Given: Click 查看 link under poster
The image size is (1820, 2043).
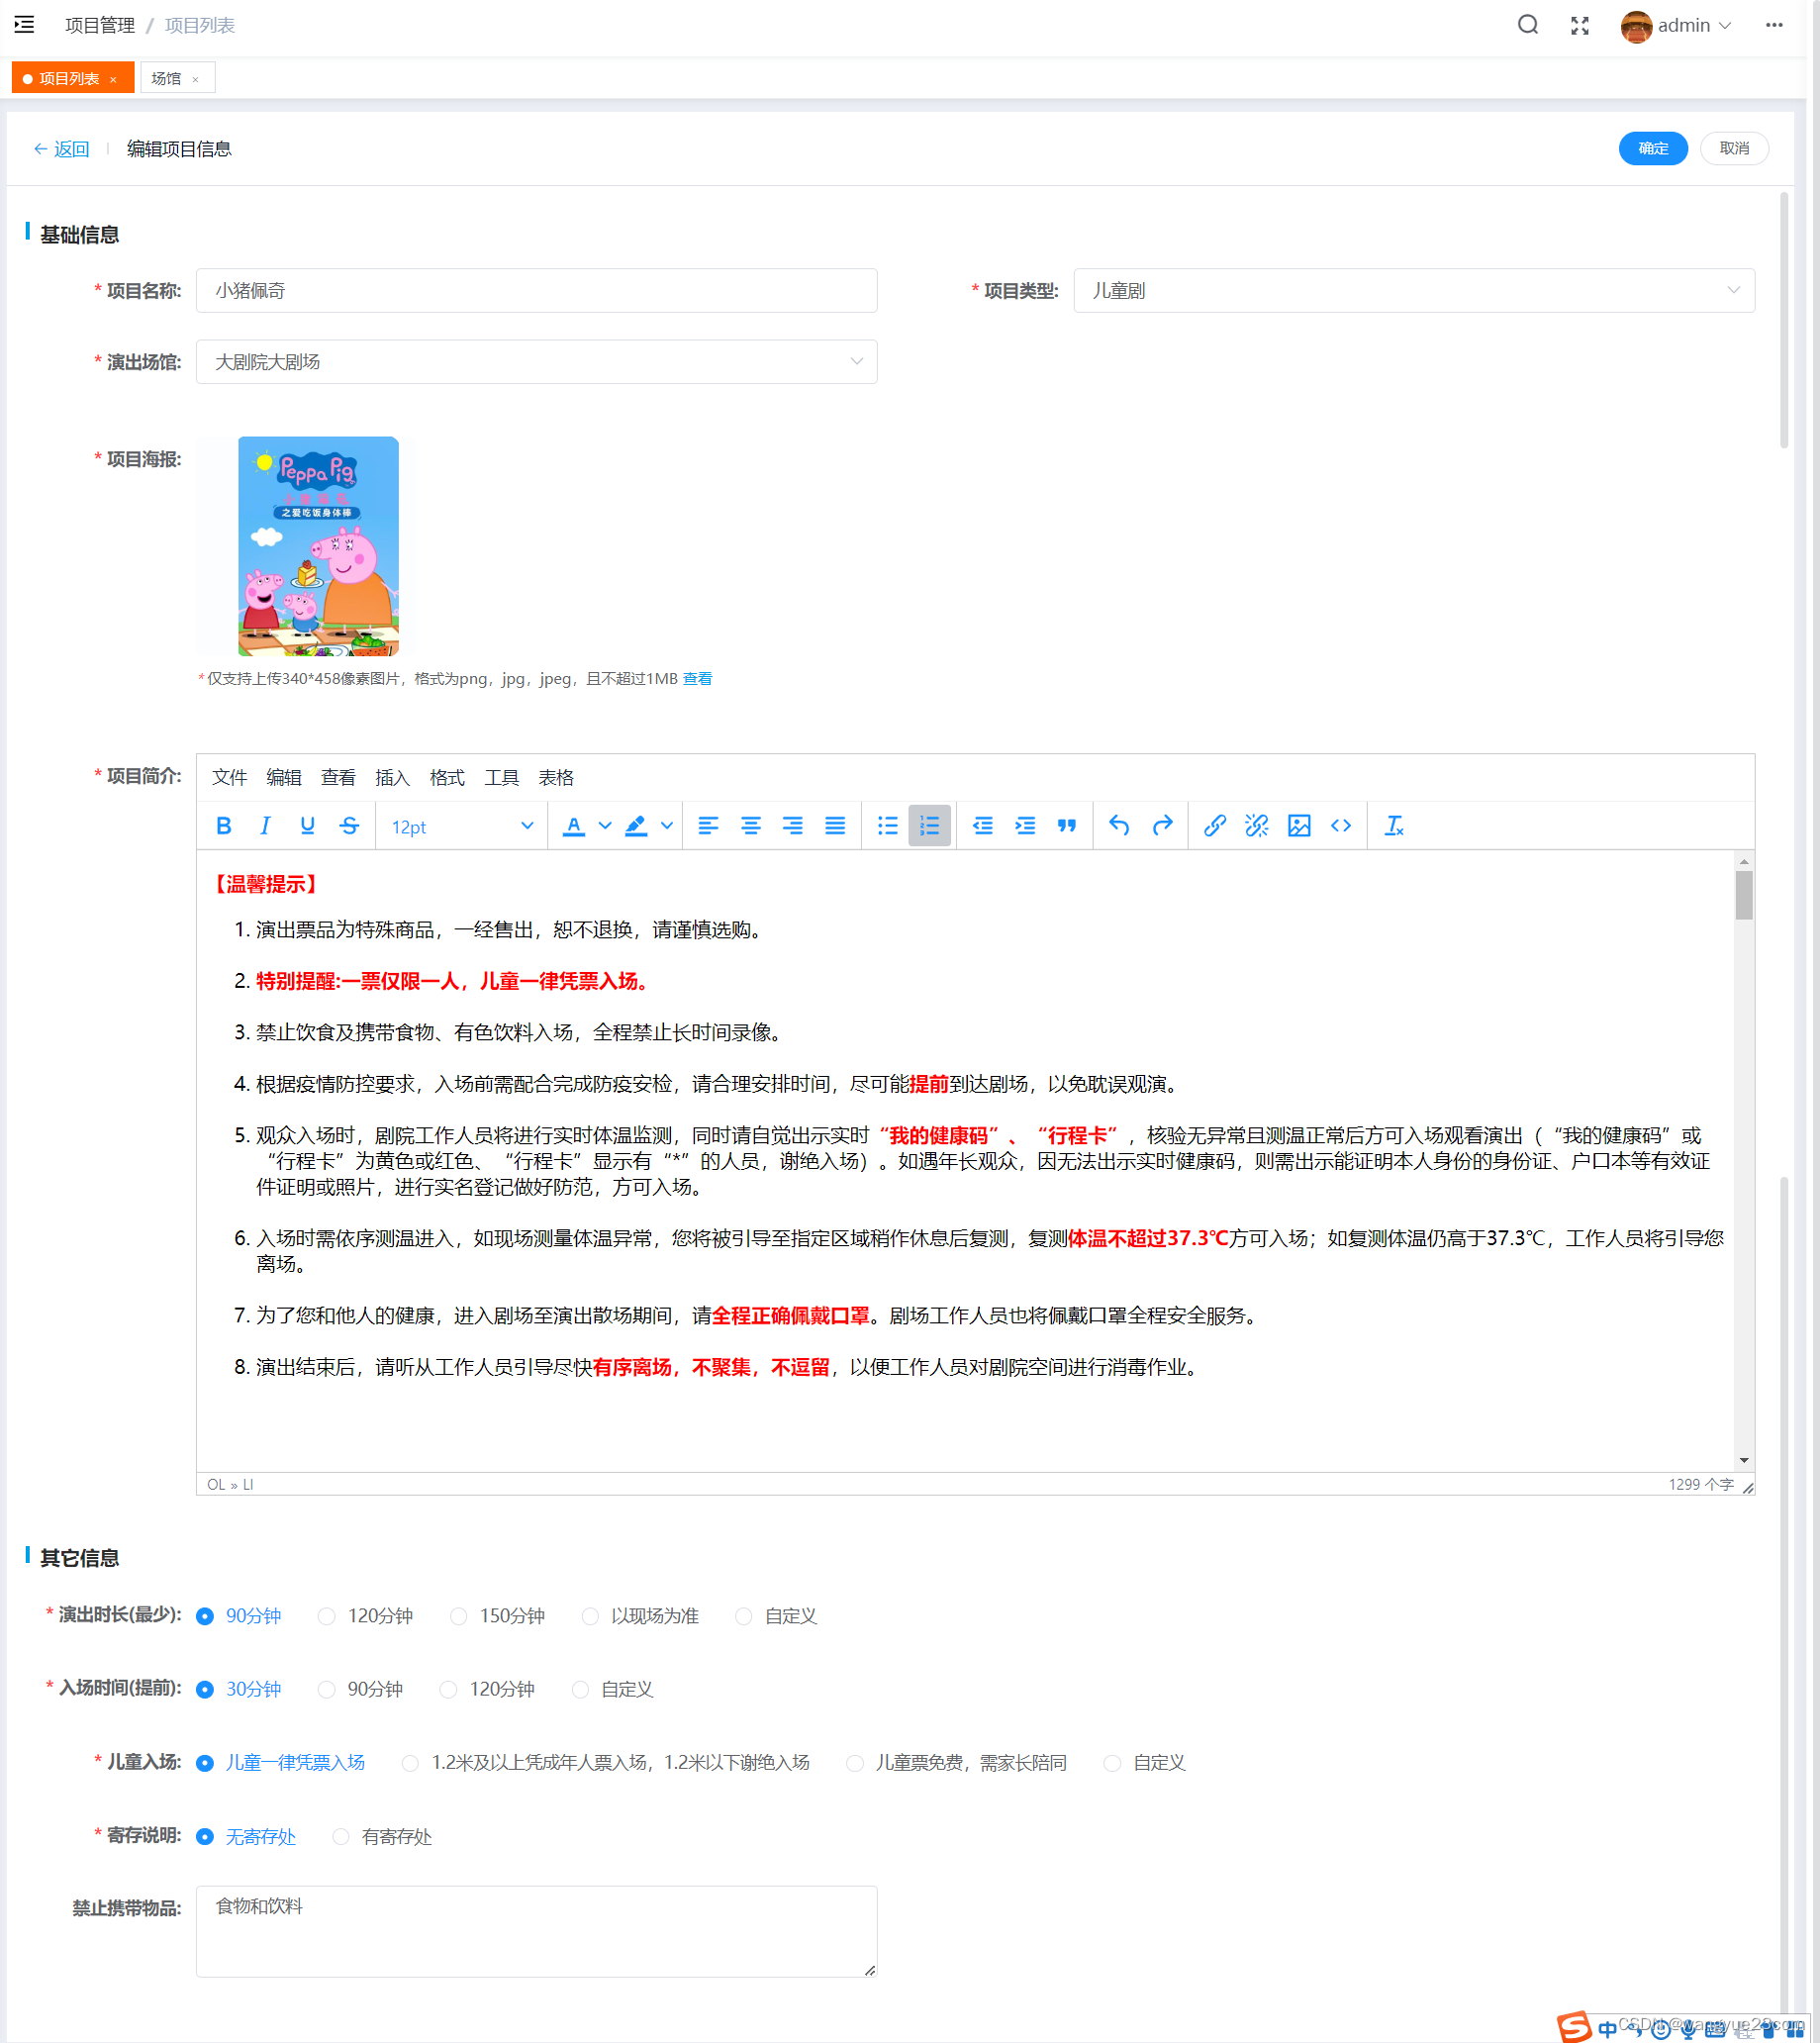Looking at the screenshot, I should coord(697,679).
